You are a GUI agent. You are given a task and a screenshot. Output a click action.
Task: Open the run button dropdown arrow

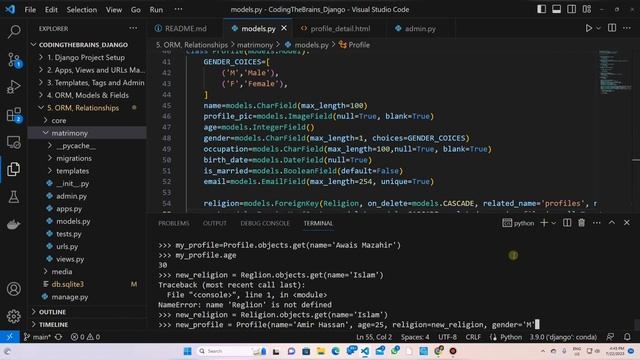[598, 29]
